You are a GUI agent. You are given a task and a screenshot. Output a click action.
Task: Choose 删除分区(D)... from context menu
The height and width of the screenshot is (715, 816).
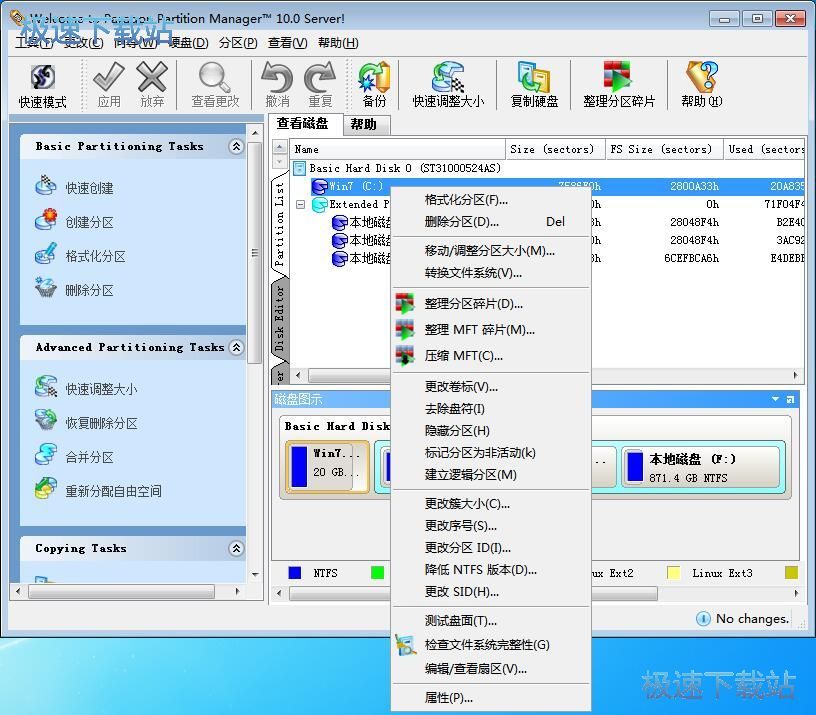tap(491, 222)
